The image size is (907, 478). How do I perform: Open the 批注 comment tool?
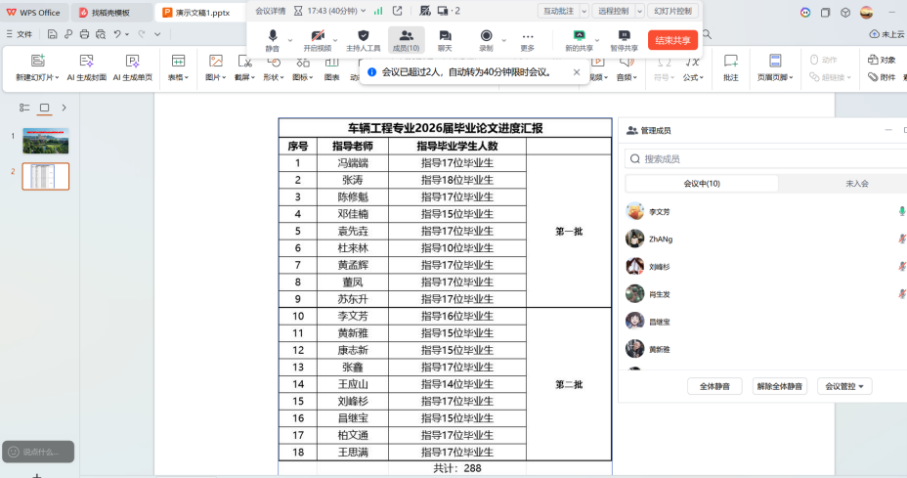(731, 62)
